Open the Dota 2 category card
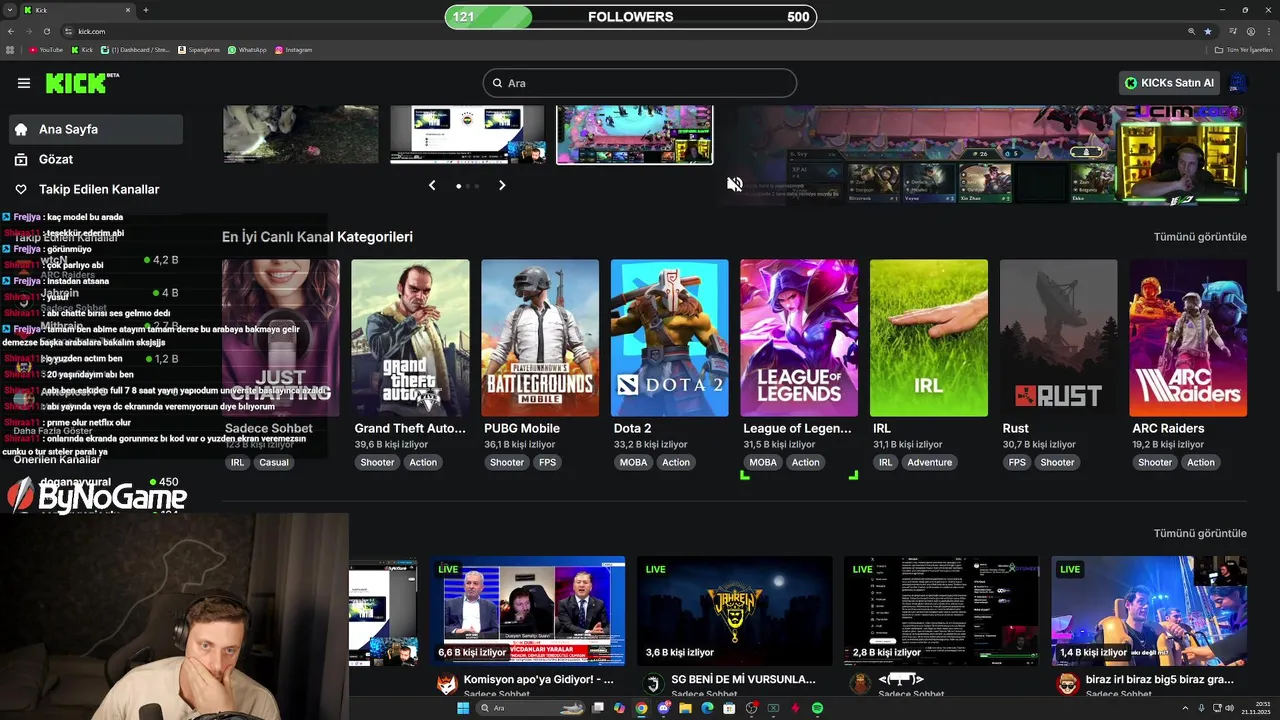Screen dimensions: 1280x720 pos(670,338)
